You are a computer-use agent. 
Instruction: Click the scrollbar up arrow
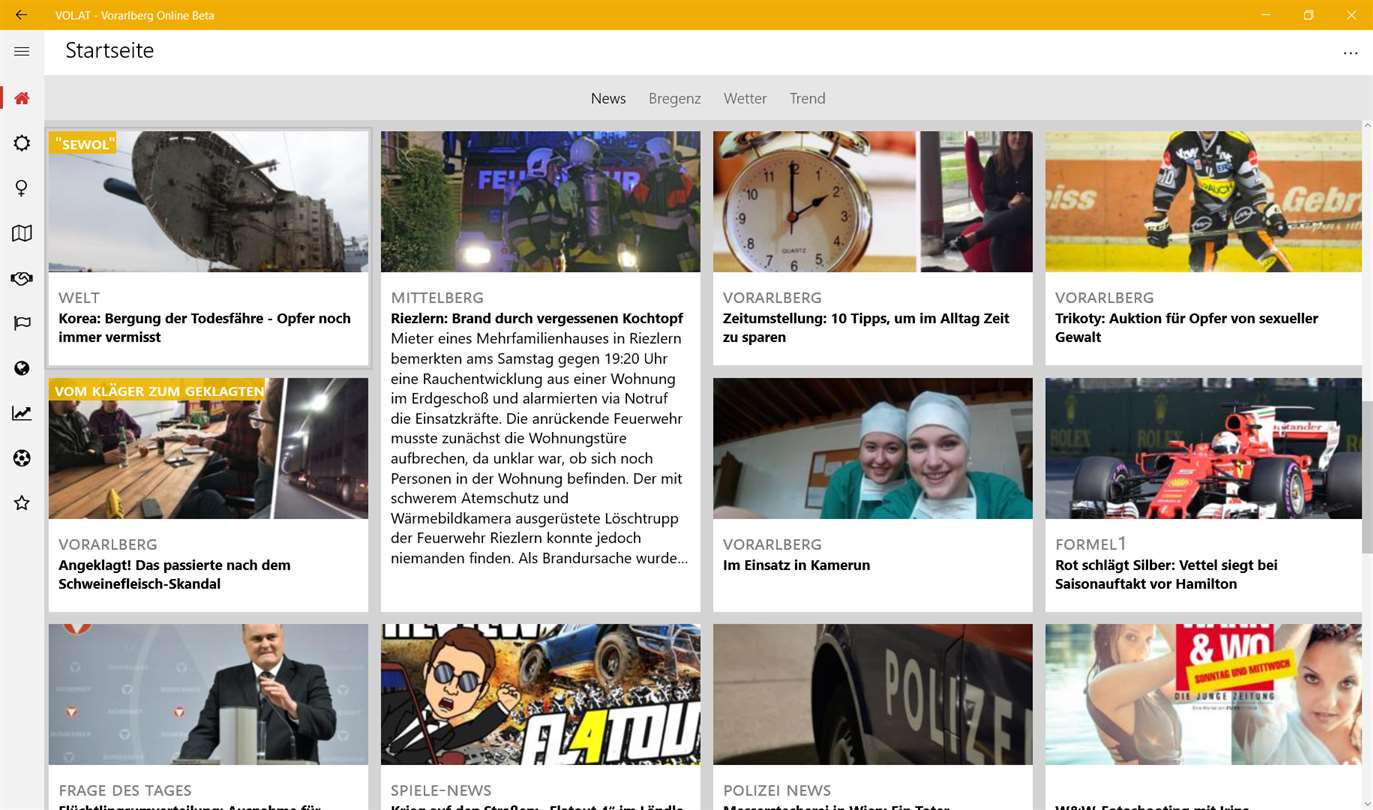[1367, 127]
